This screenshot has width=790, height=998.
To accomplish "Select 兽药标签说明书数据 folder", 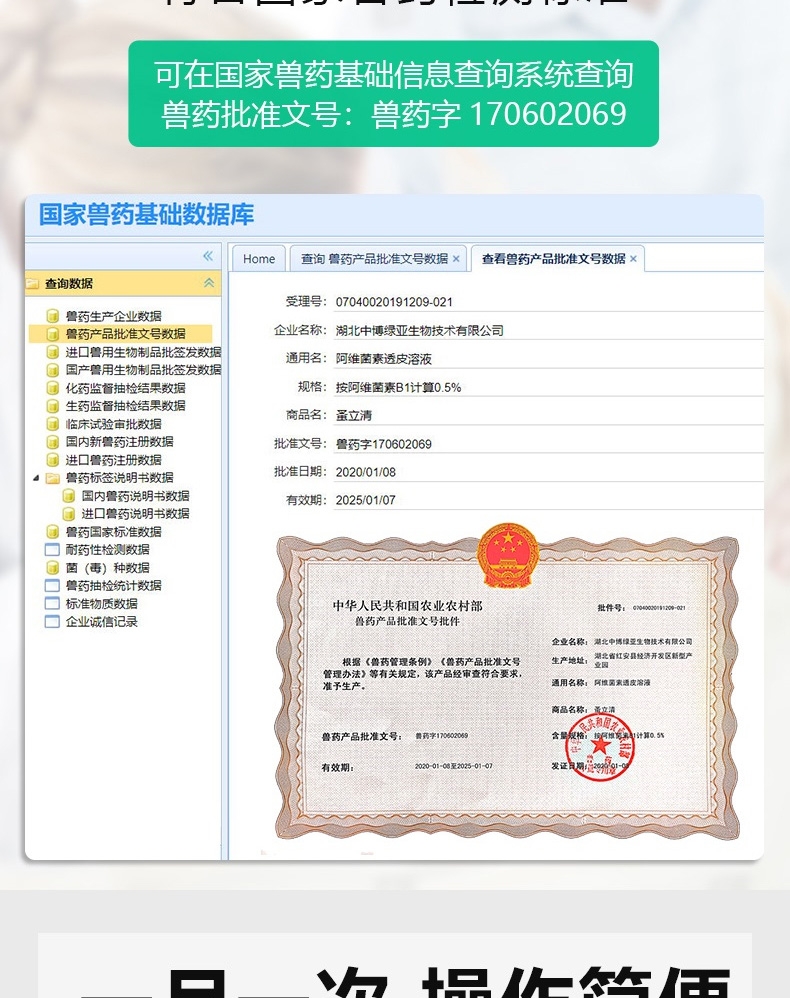I will [119, 477].
